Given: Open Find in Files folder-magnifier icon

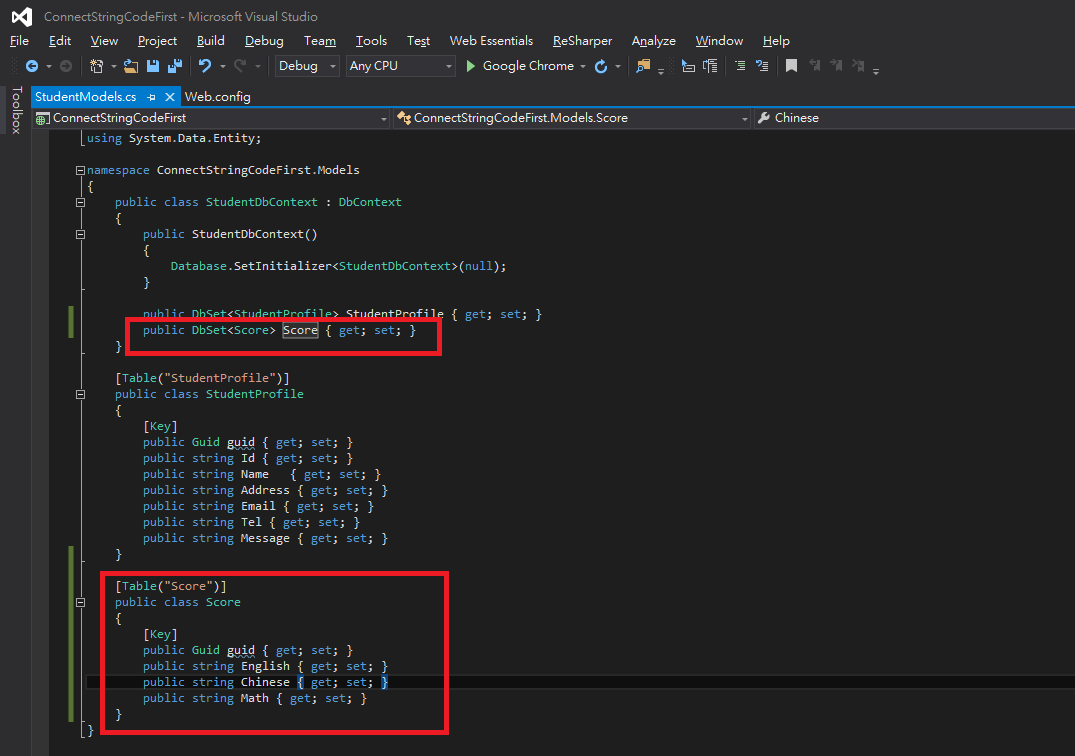Looking at the screenshot, I should pyautogui.click(x=642, y=66).
